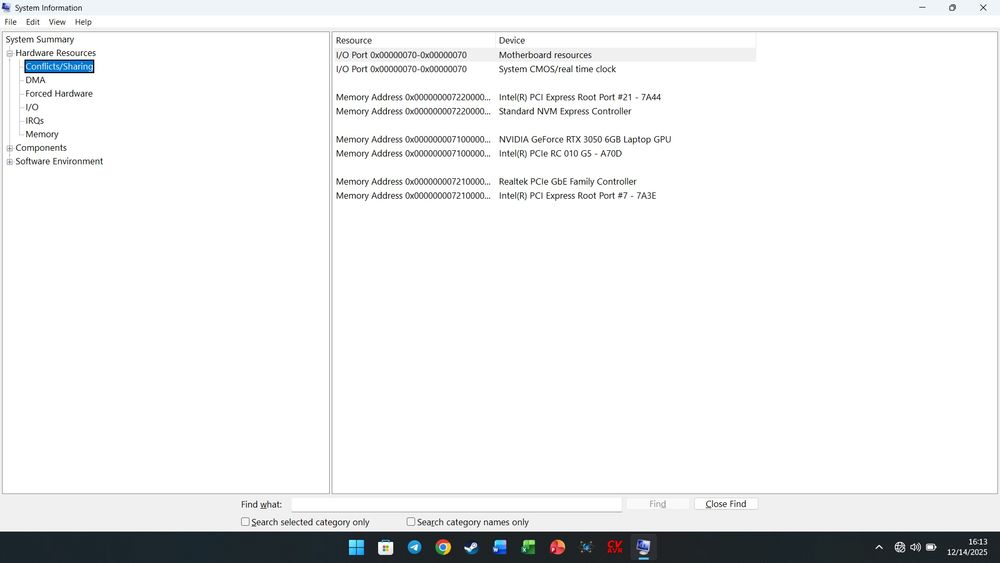Open the red CV AVR app on the taskbar
Screen dimensions: 1000x563
tap(615, 547)
